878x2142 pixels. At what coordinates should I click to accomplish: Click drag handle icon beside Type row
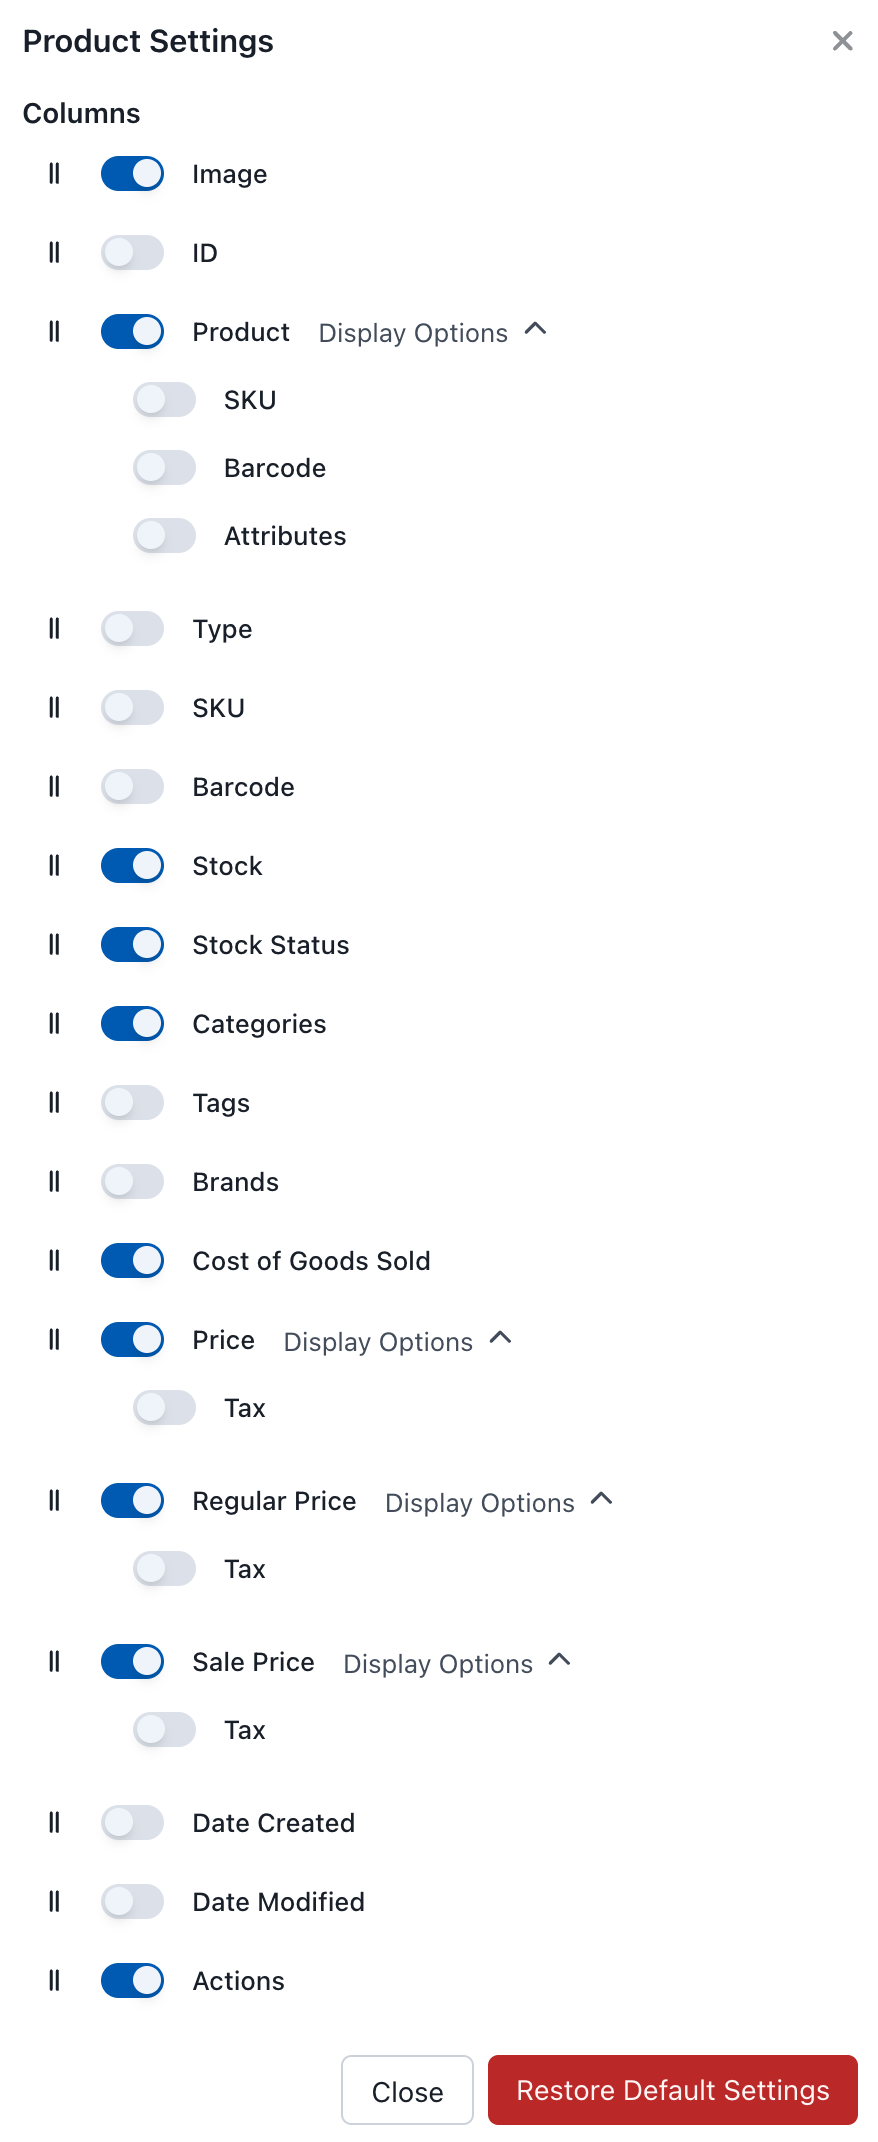pos(54,629)
